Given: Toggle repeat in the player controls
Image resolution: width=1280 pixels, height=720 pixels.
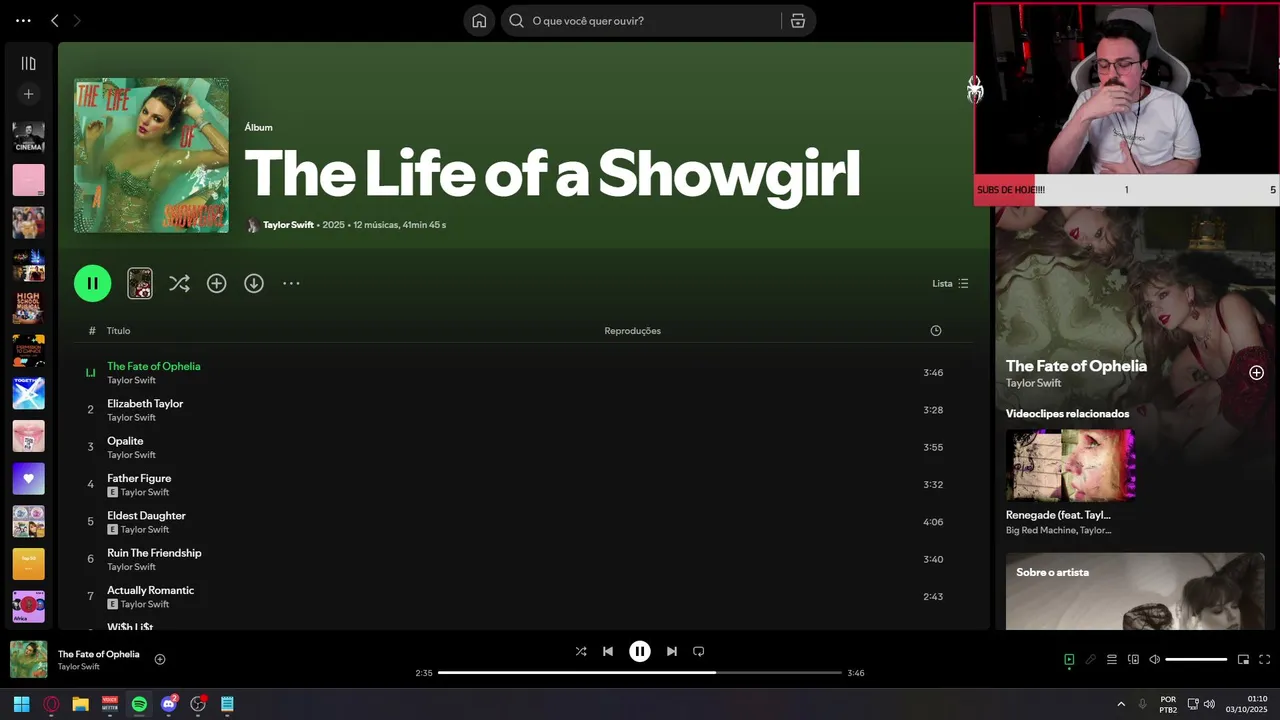Looking at the screenshot, I should coord(699,651).
